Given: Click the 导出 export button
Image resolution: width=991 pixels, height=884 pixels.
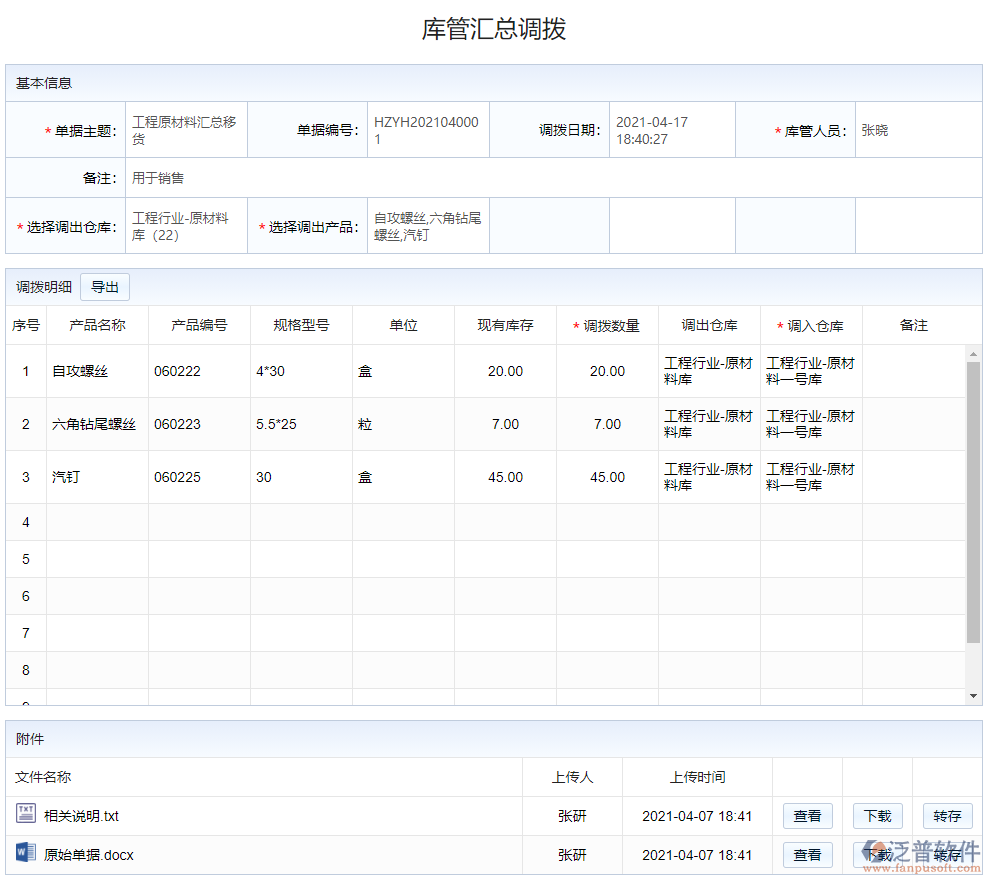Looking at the screenshot, I should click(104, 286).
